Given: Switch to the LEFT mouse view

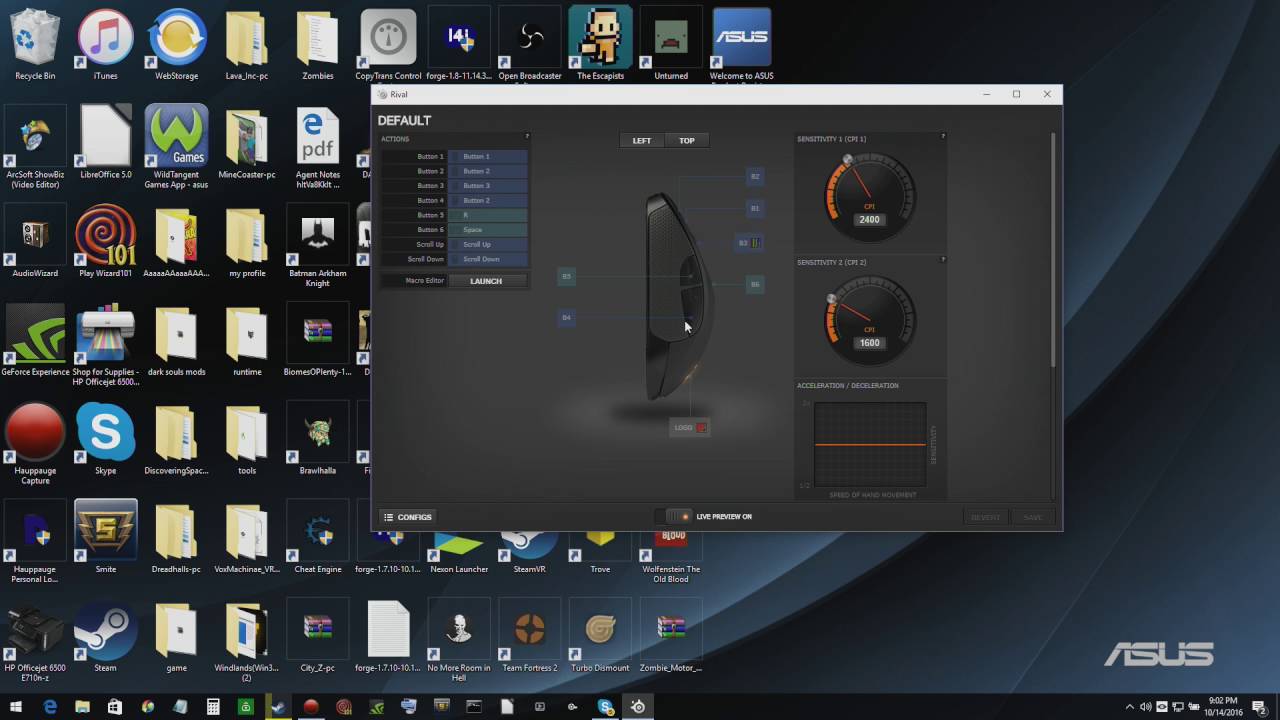Looking at the screenshot, I should 642,141.
